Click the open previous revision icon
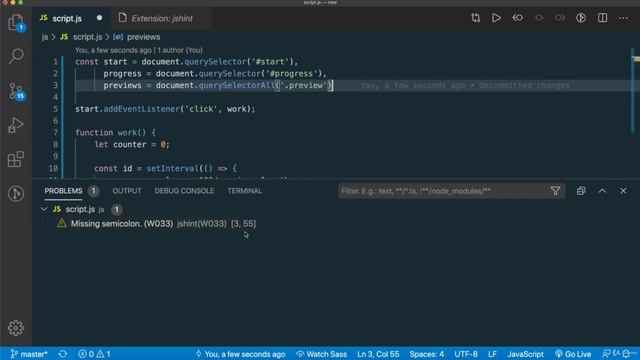 (518, 18)
